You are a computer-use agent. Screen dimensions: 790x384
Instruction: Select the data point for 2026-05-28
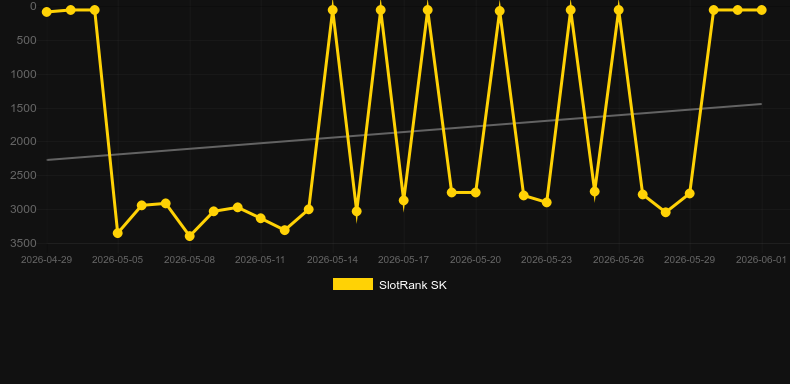pos(666,212)
